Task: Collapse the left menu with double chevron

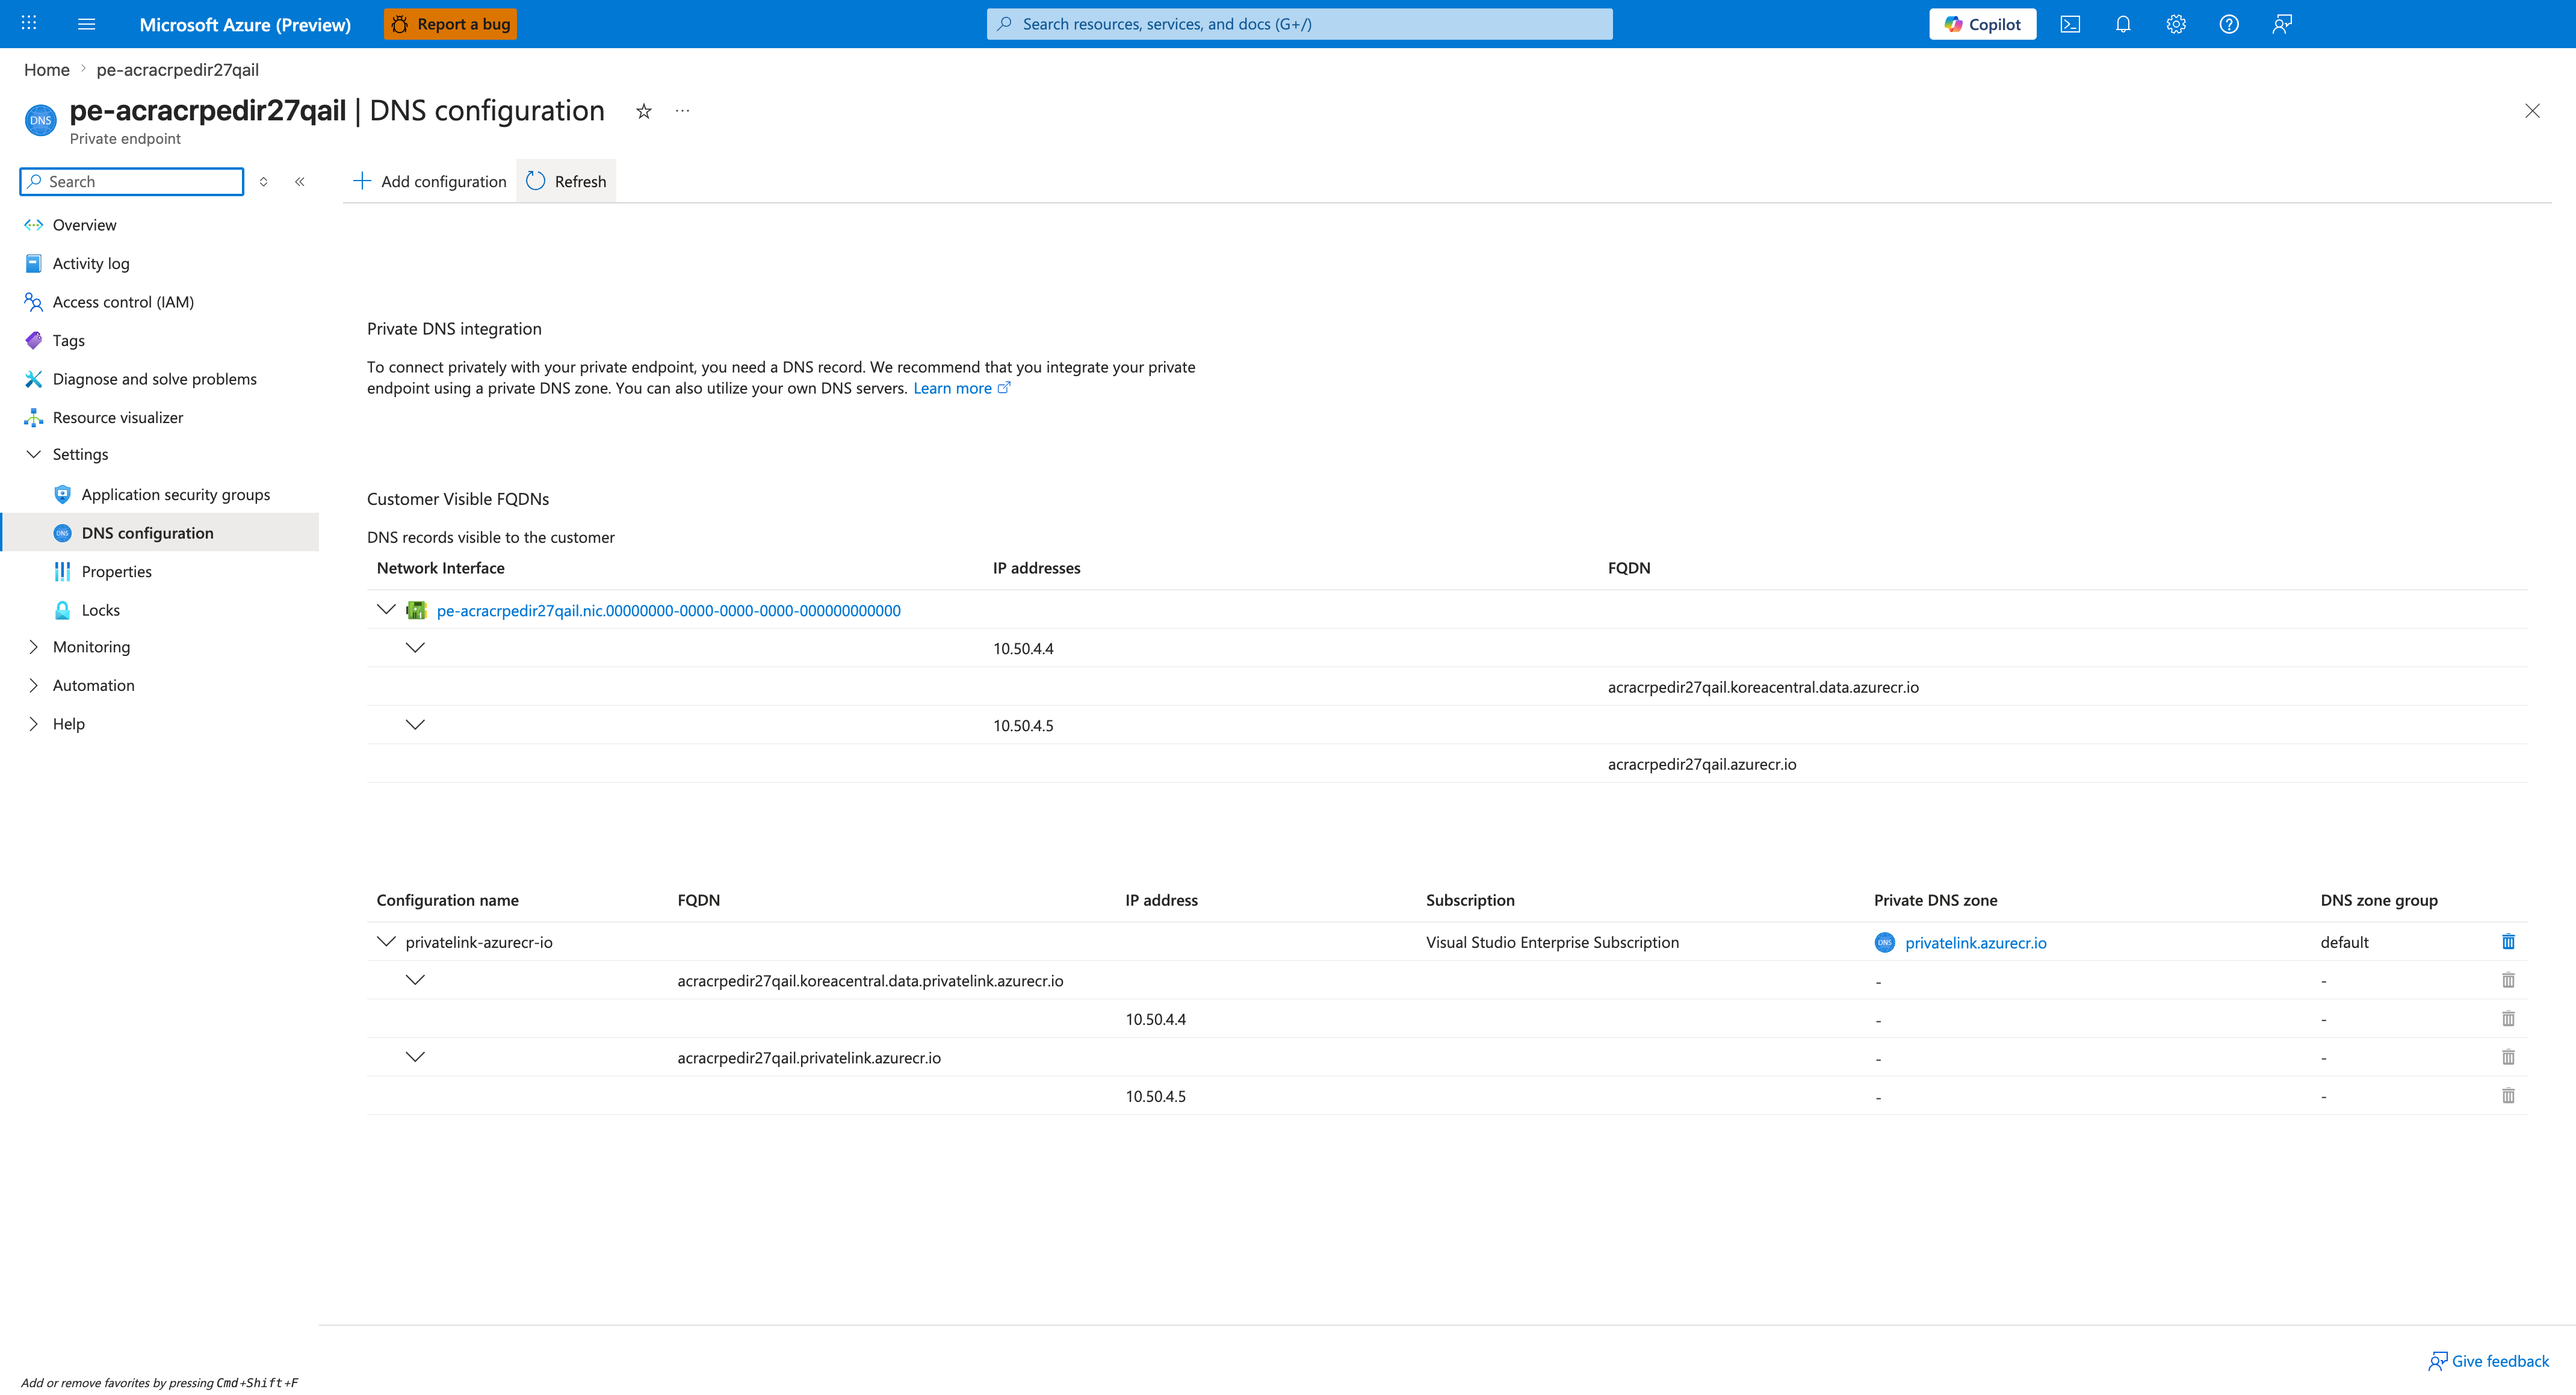Action: 300,181
